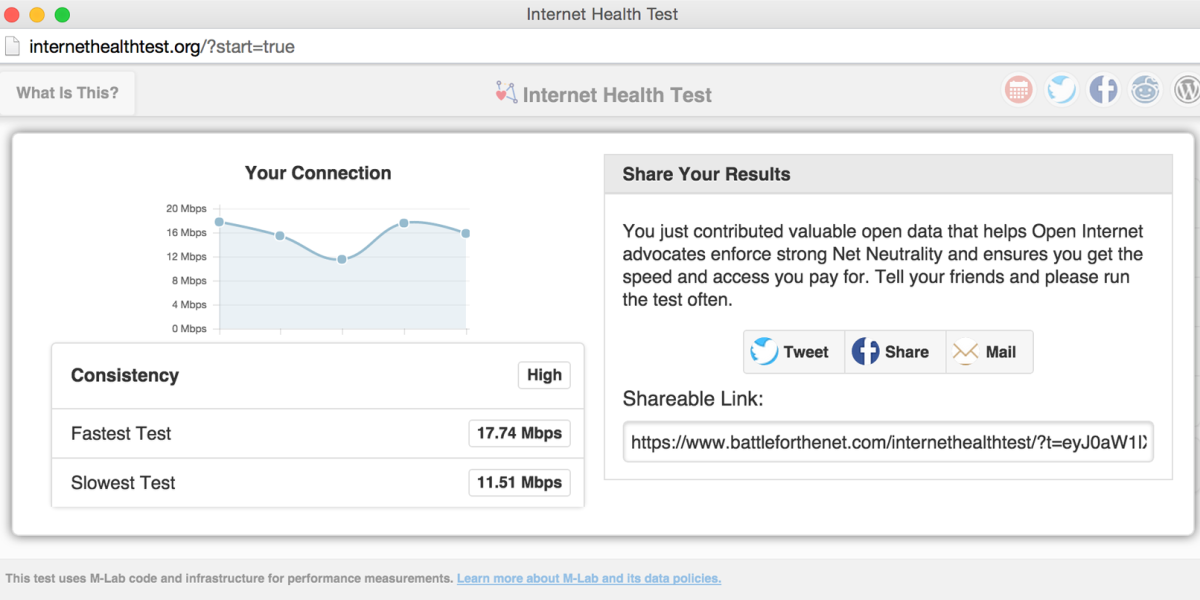Open the Twitter bird icon in header
The height and width of the screenshot is (600, 1200).
(1061, 90)
